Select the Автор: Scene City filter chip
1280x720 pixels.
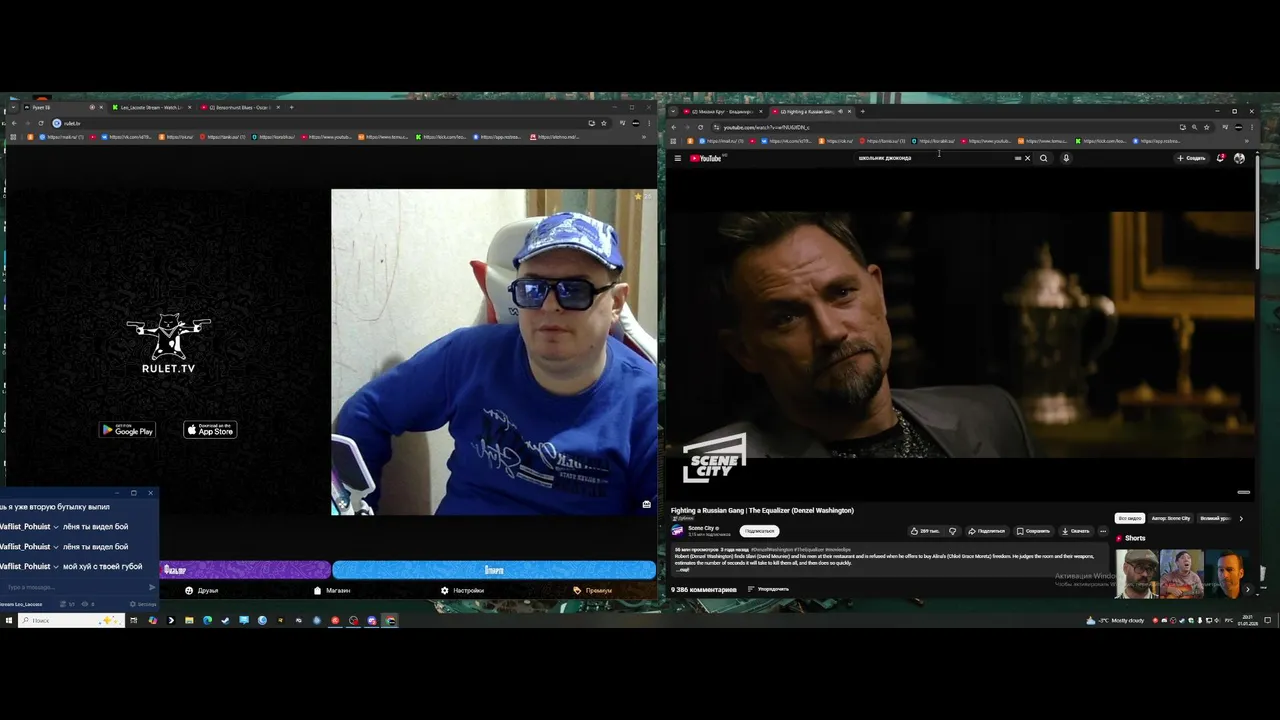[x=1171, y=518]
